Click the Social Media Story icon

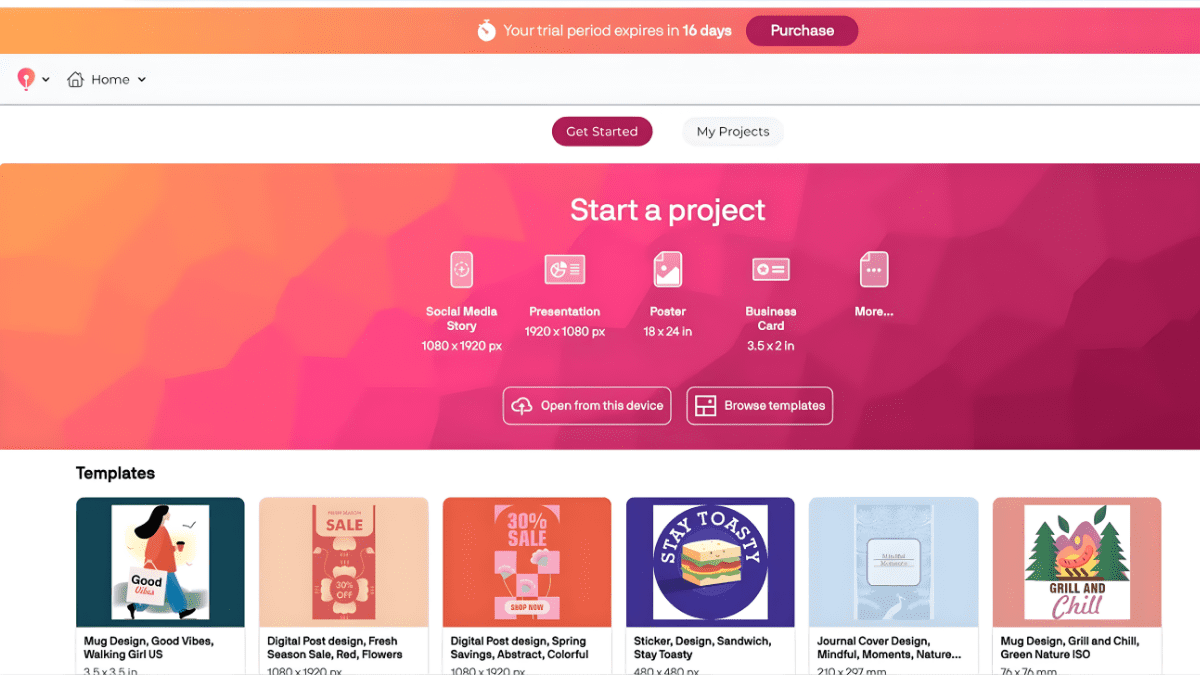point(461,270)
